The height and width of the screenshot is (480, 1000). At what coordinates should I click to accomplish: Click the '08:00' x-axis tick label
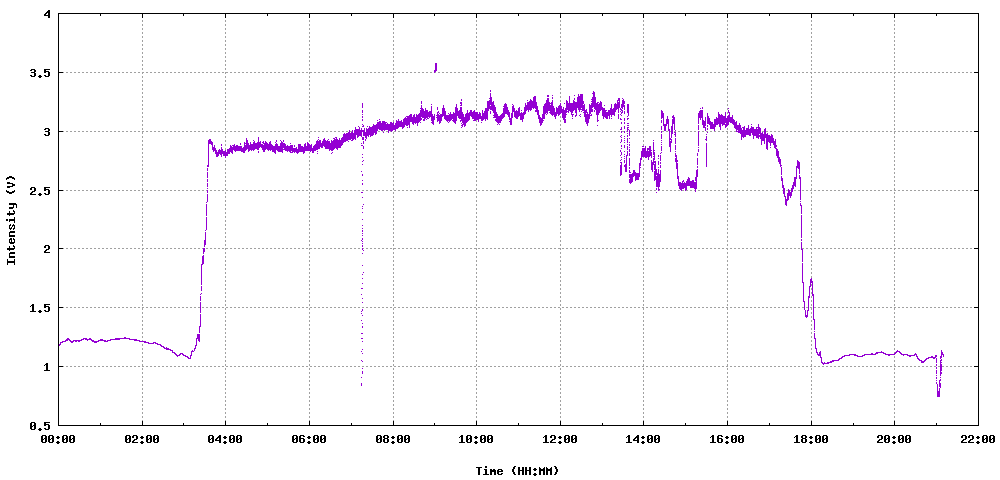click(x=393, y=440)
